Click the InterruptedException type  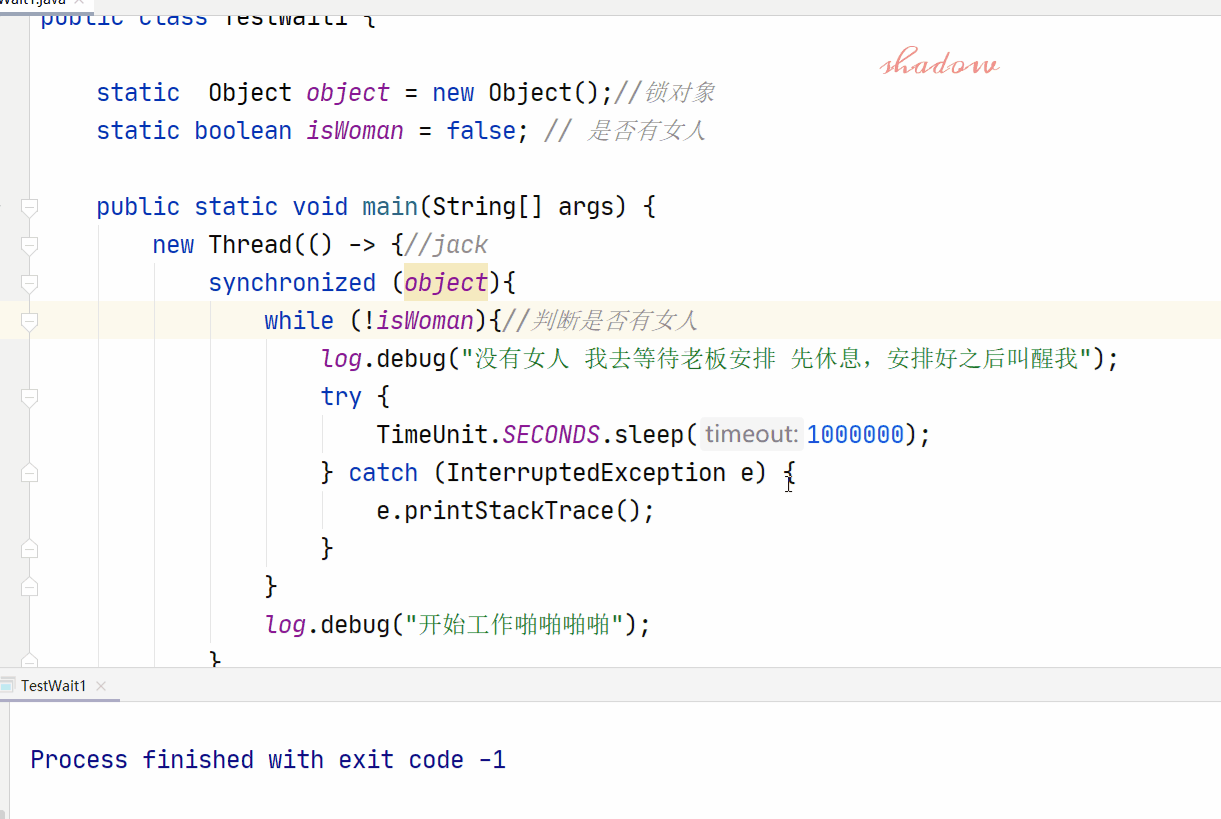586,472
